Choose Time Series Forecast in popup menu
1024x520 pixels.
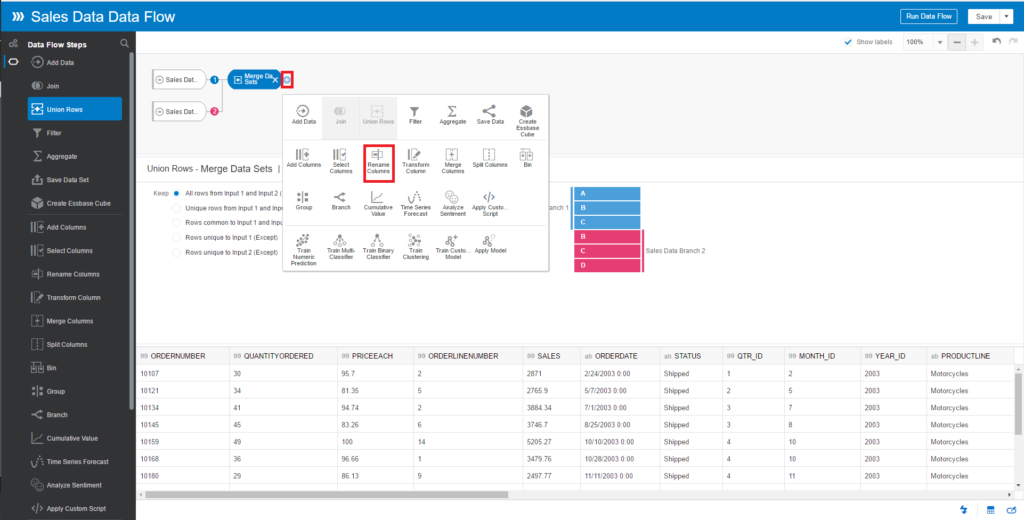click(415, 204)
